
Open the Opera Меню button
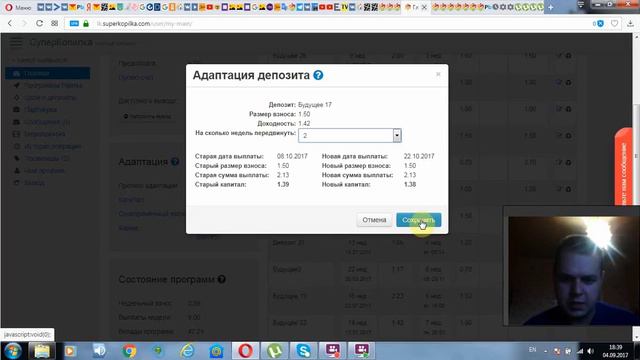coord(18,7)
